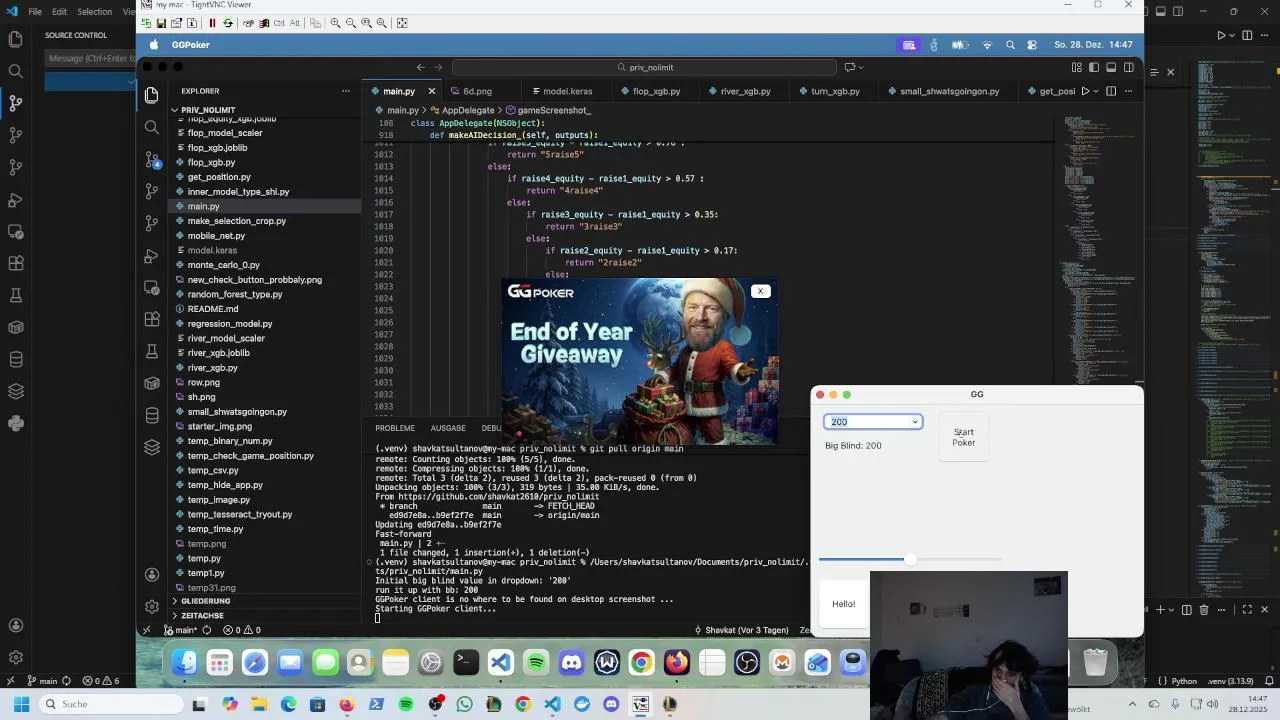
Task: Open Spotify from mac dock
Action: (536, 662)
